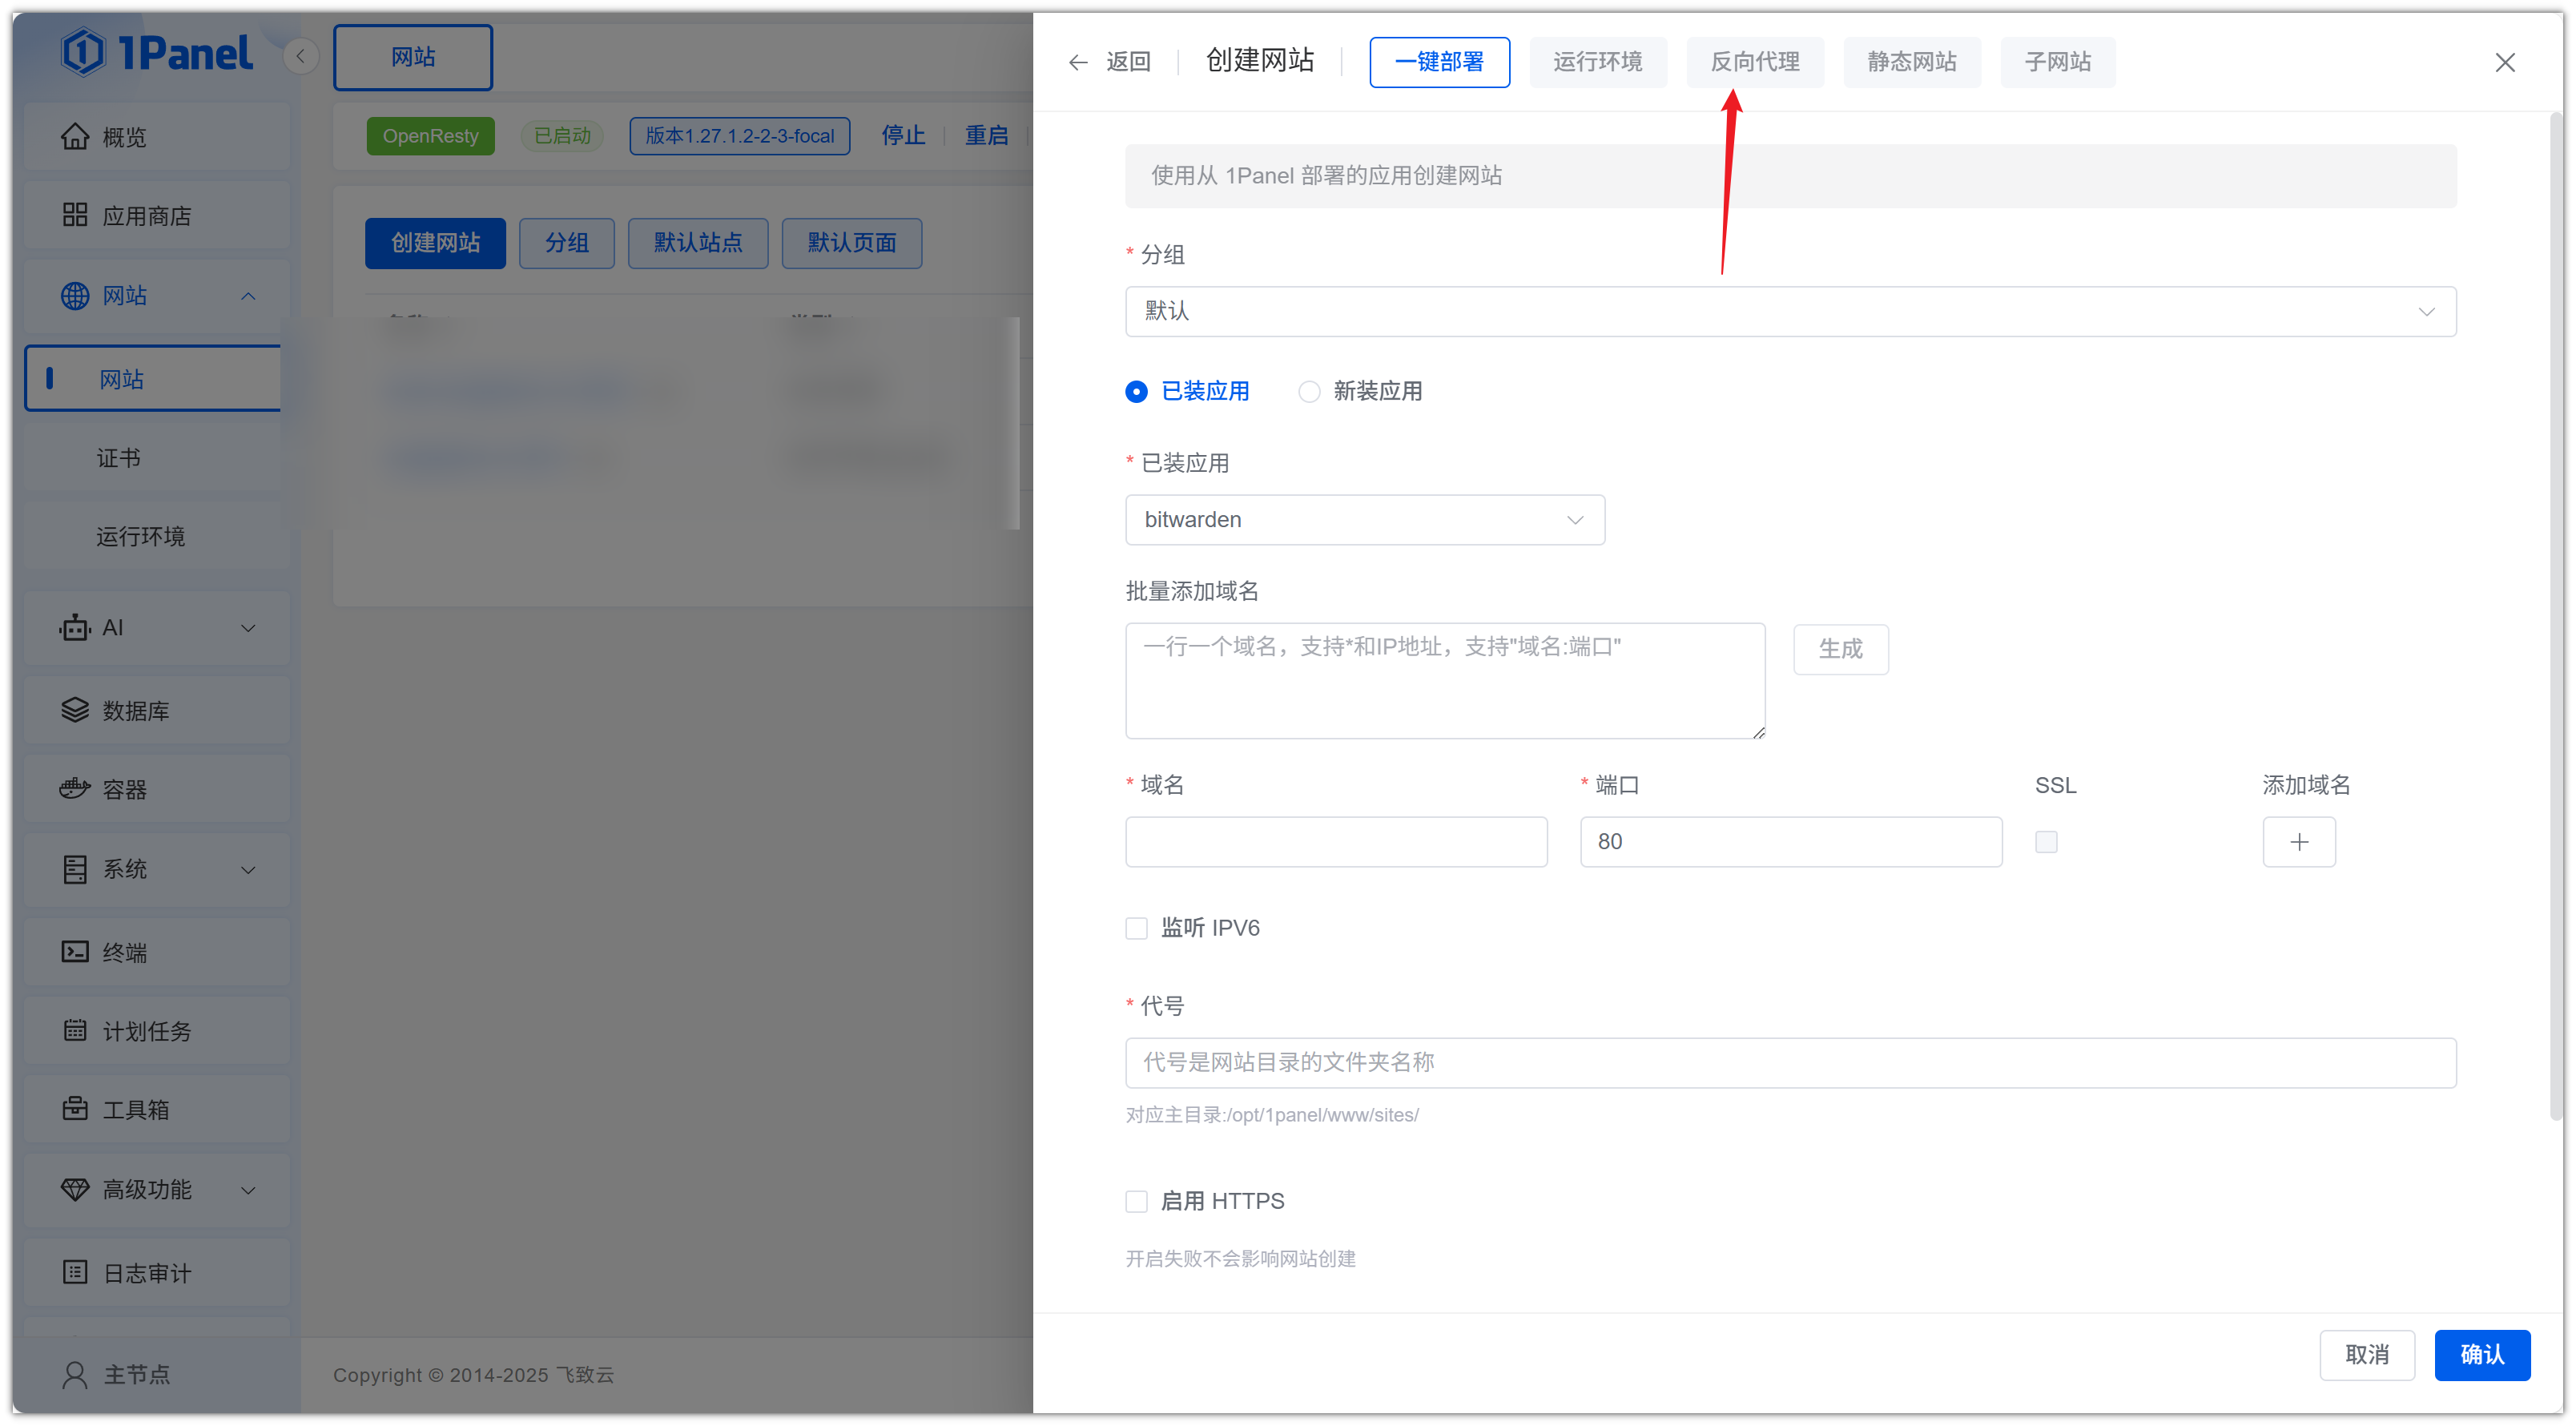Image resolution: width=2576 pixels, height=1426 pixels.
Task: Open 工具箱 via its toolbox icon
Action: point(75,1109)
